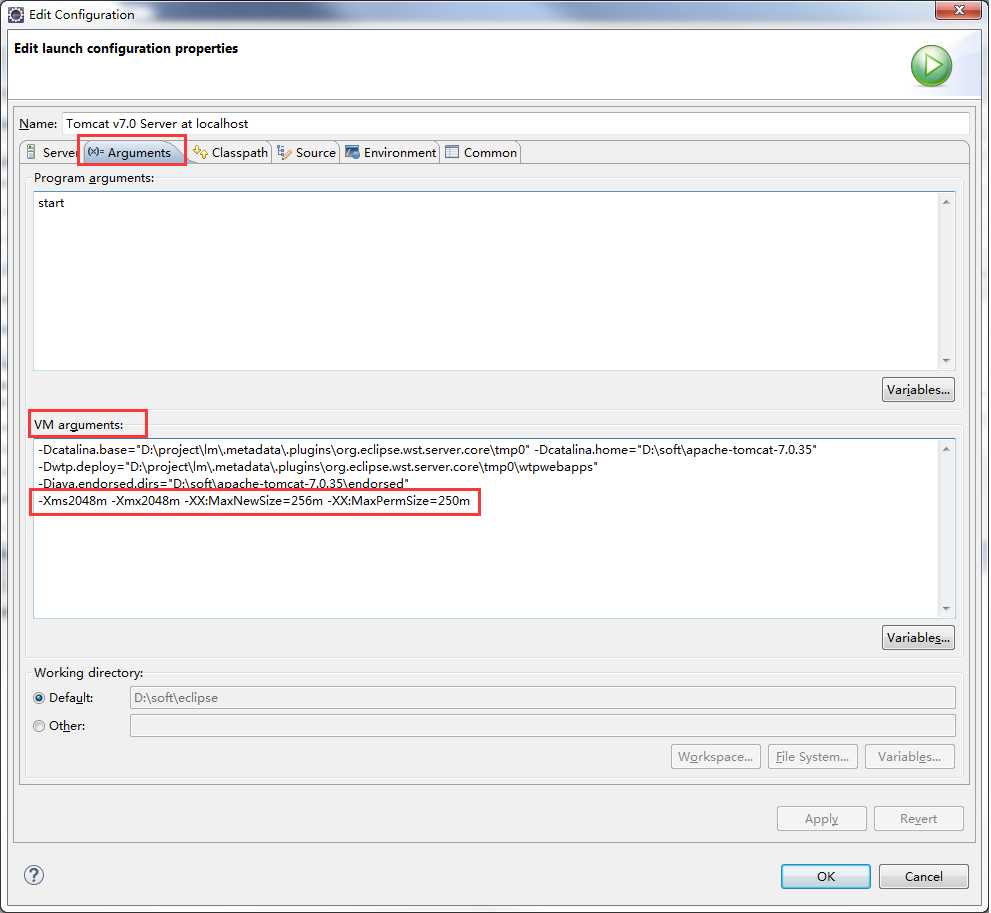Click VM arguments scrollbar up arrow
The height and width of the screenshot is (913, 991).
tap(946, 449)
